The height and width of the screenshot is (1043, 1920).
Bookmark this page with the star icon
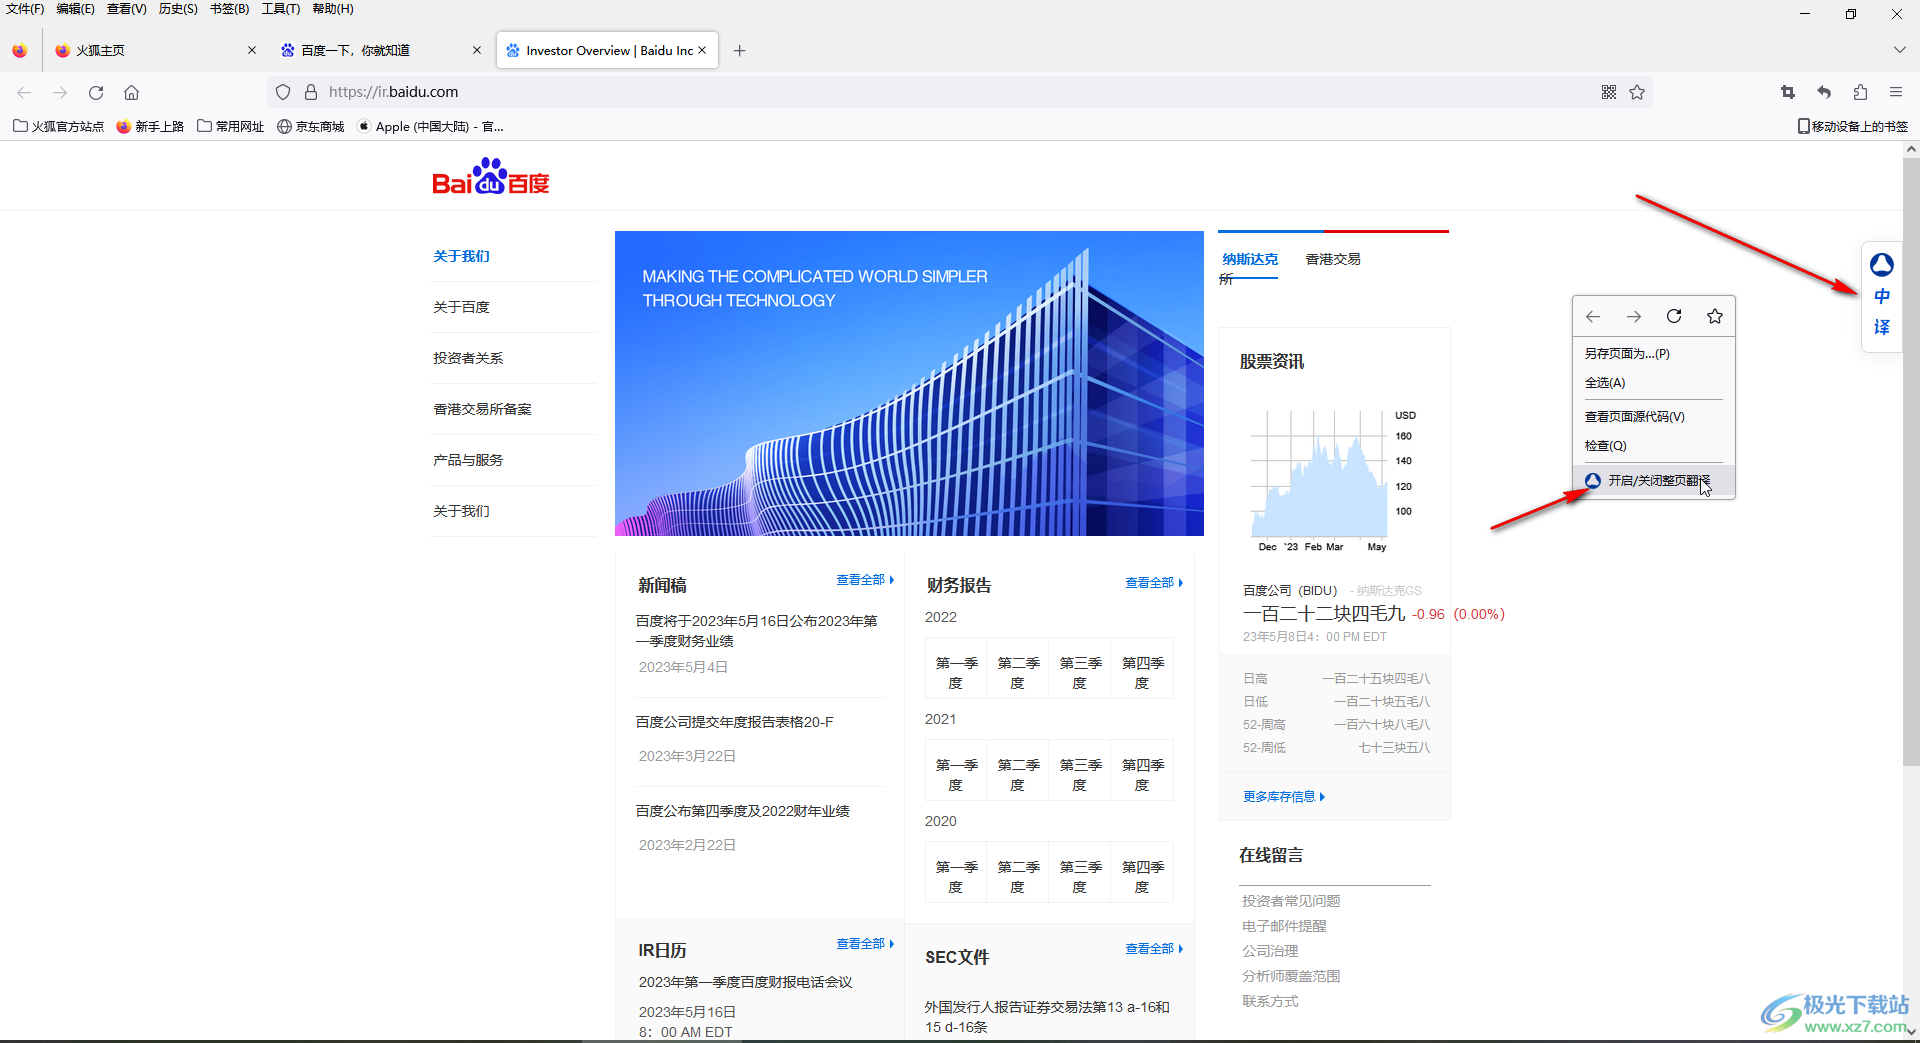1637,92
